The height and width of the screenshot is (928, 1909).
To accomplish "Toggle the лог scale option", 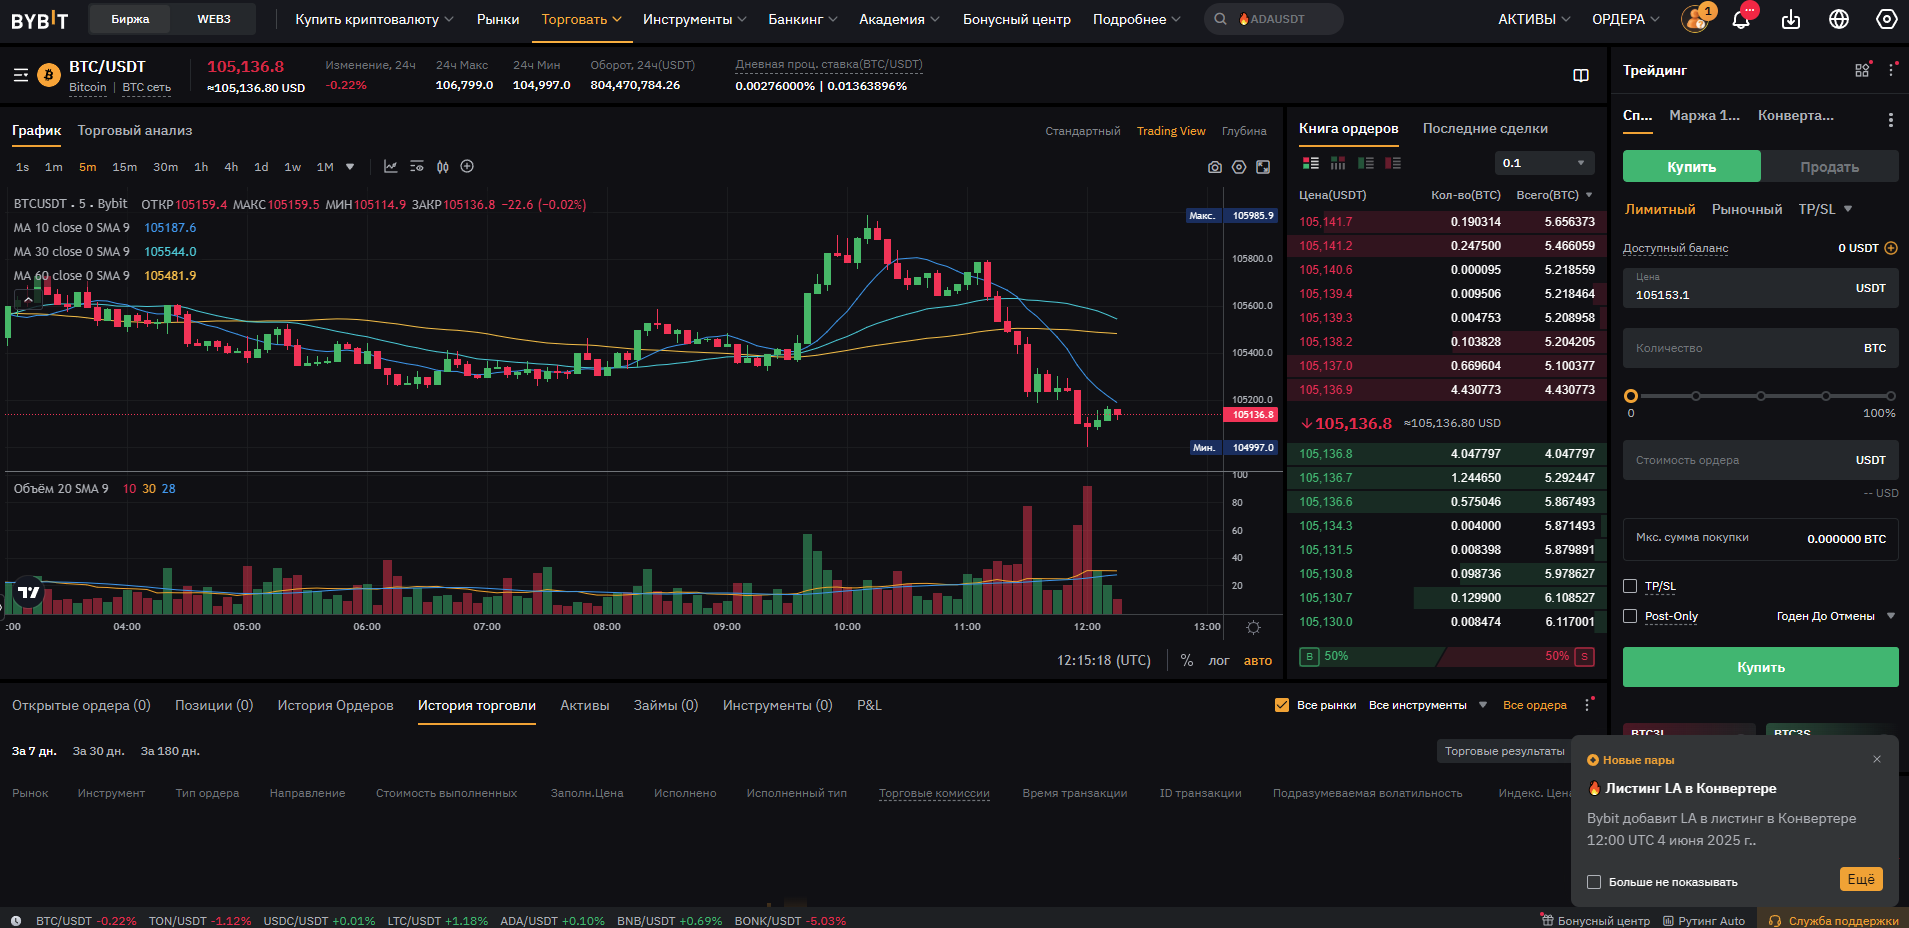I will (1218, 660).
